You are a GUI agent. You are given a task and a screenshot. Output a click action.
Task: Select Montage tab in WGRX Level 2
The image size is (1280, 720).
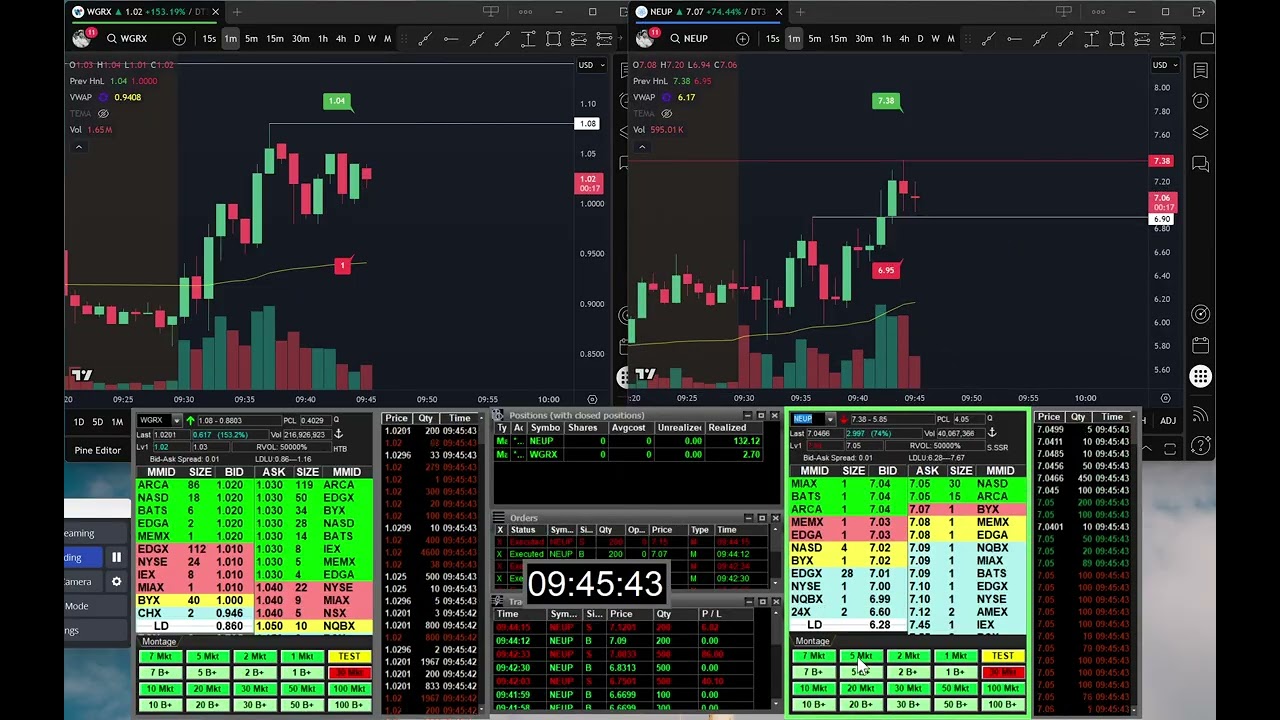click(159, 642)
